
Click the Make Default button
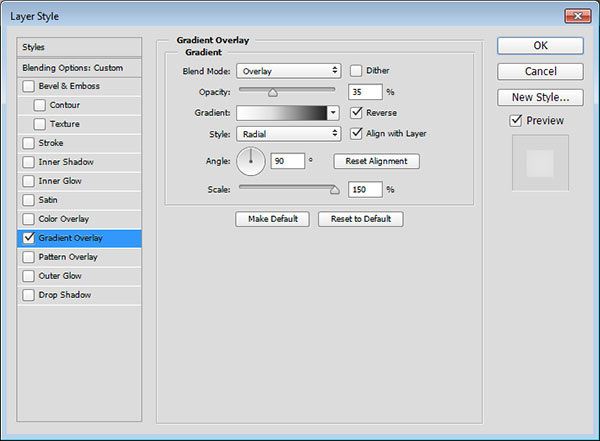coord(273,219)
